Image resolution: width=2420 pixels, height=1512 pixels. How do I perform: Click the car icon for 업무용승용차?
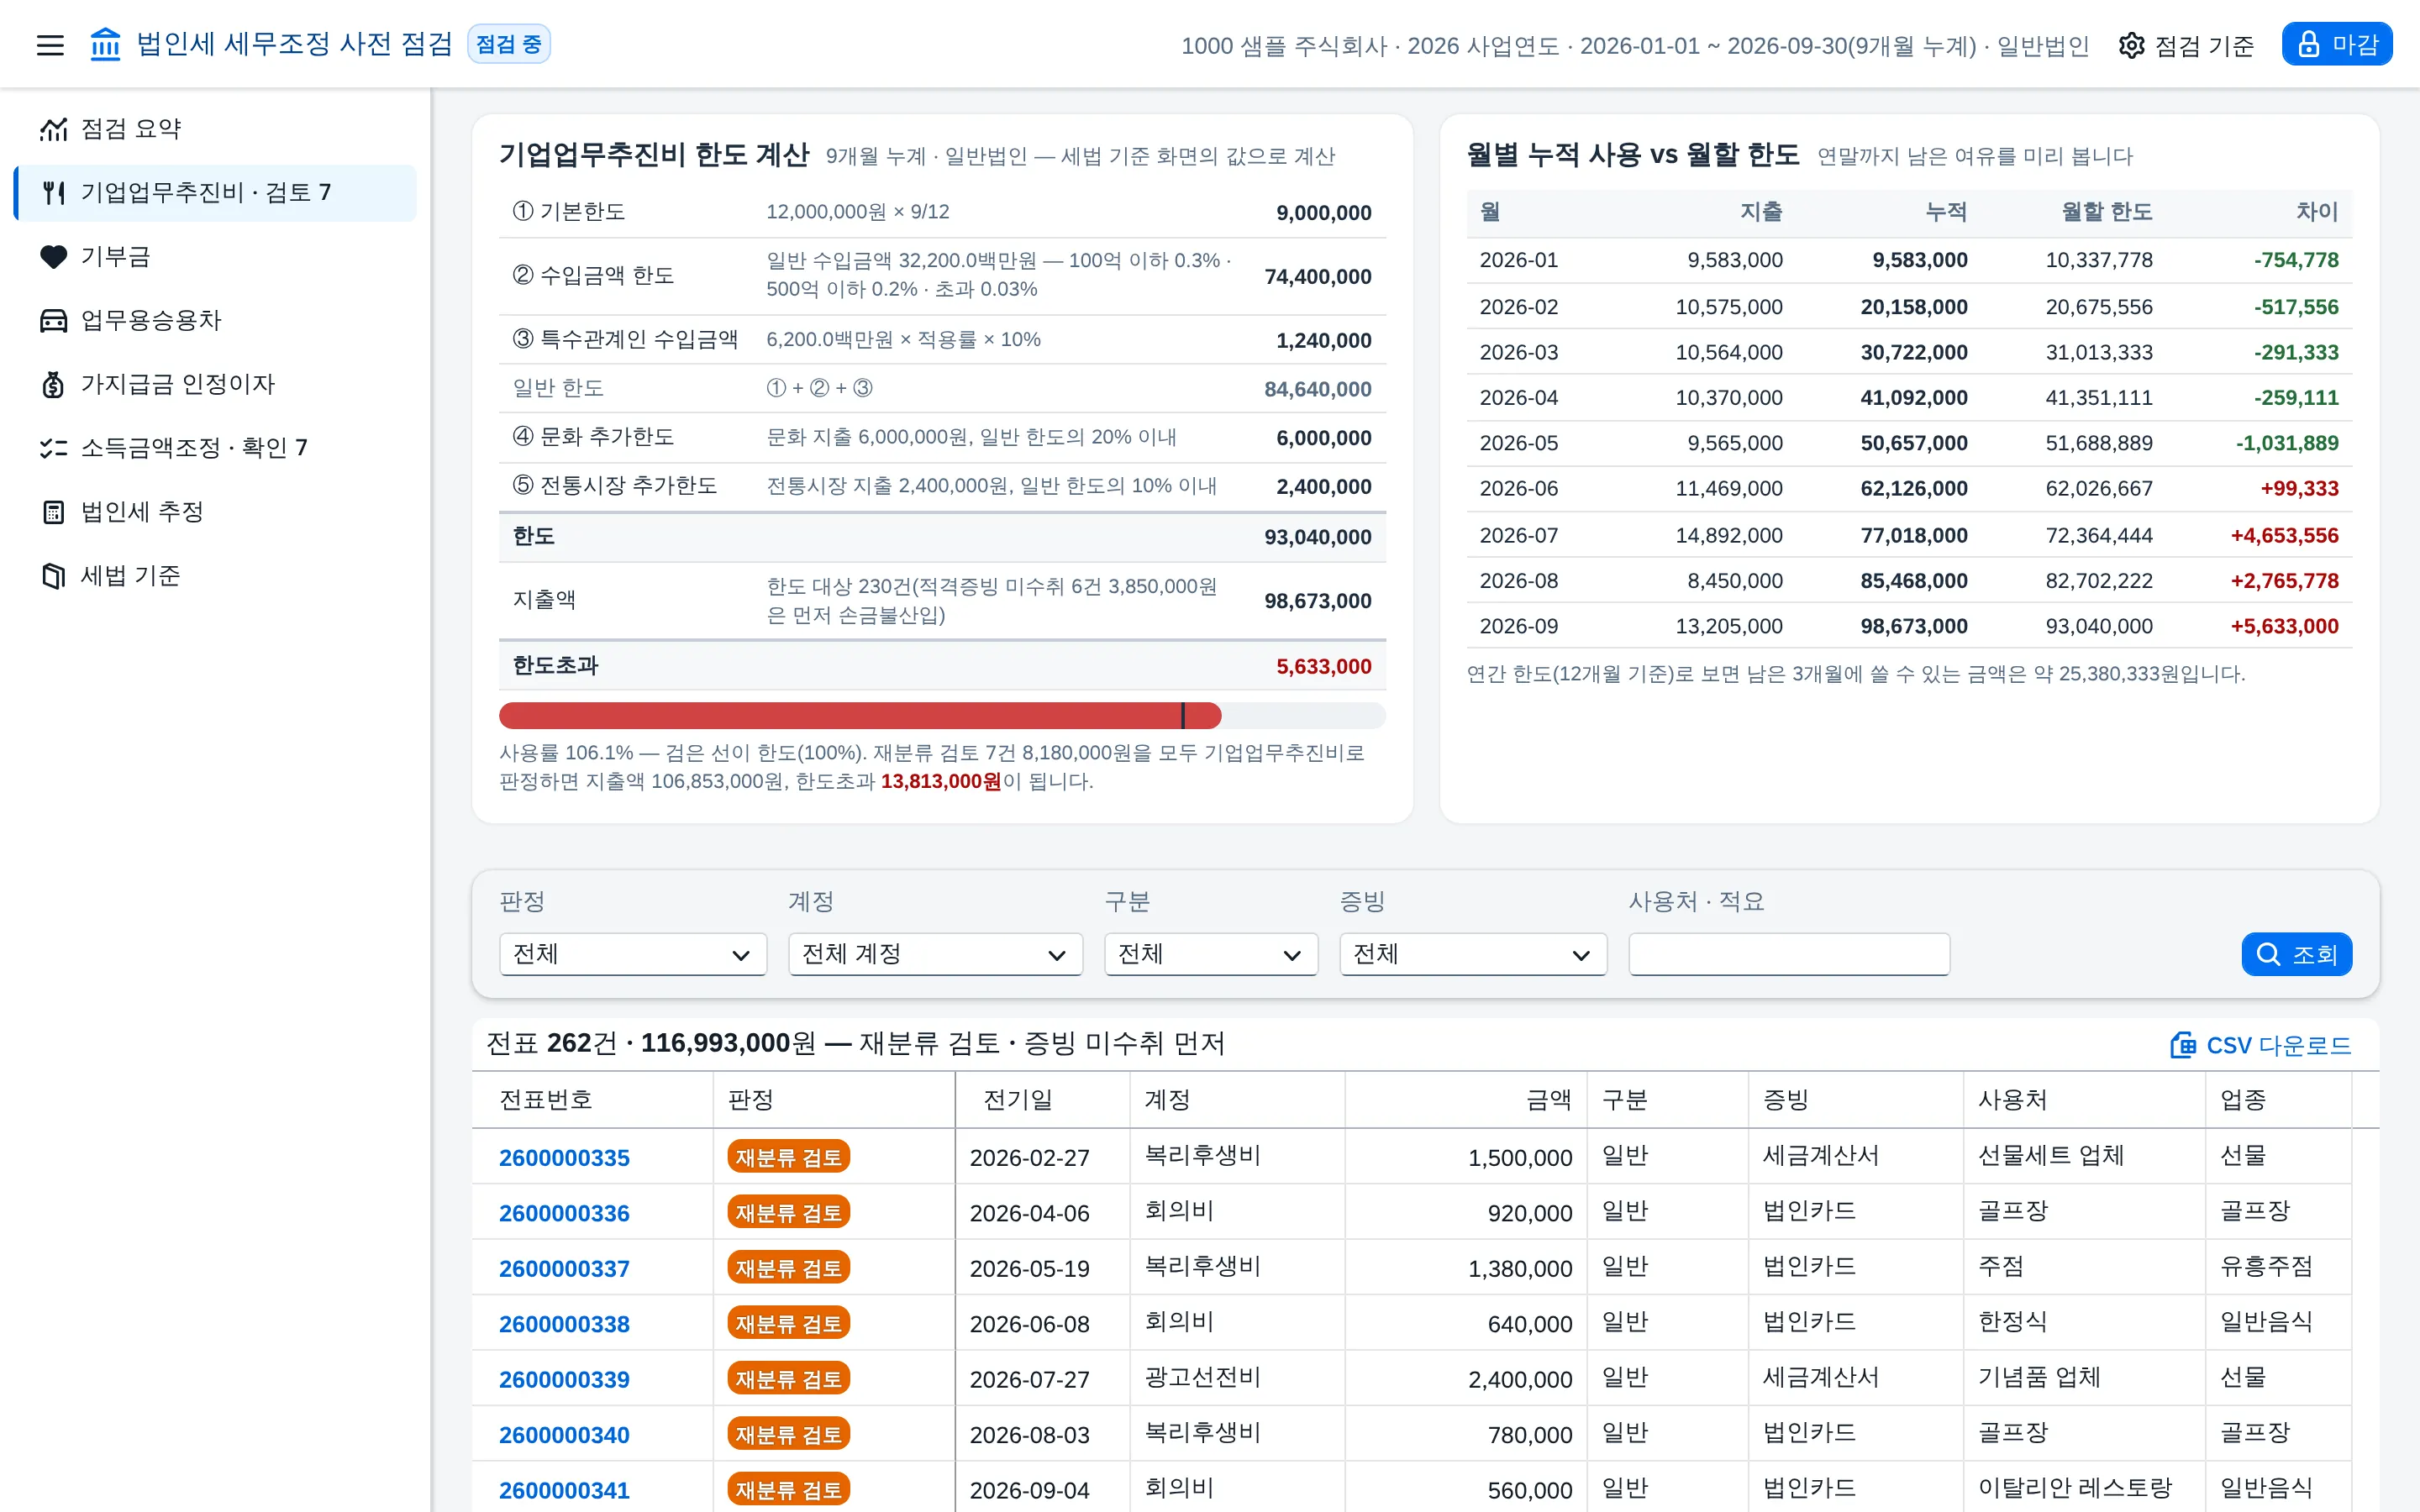coord(53,321)
